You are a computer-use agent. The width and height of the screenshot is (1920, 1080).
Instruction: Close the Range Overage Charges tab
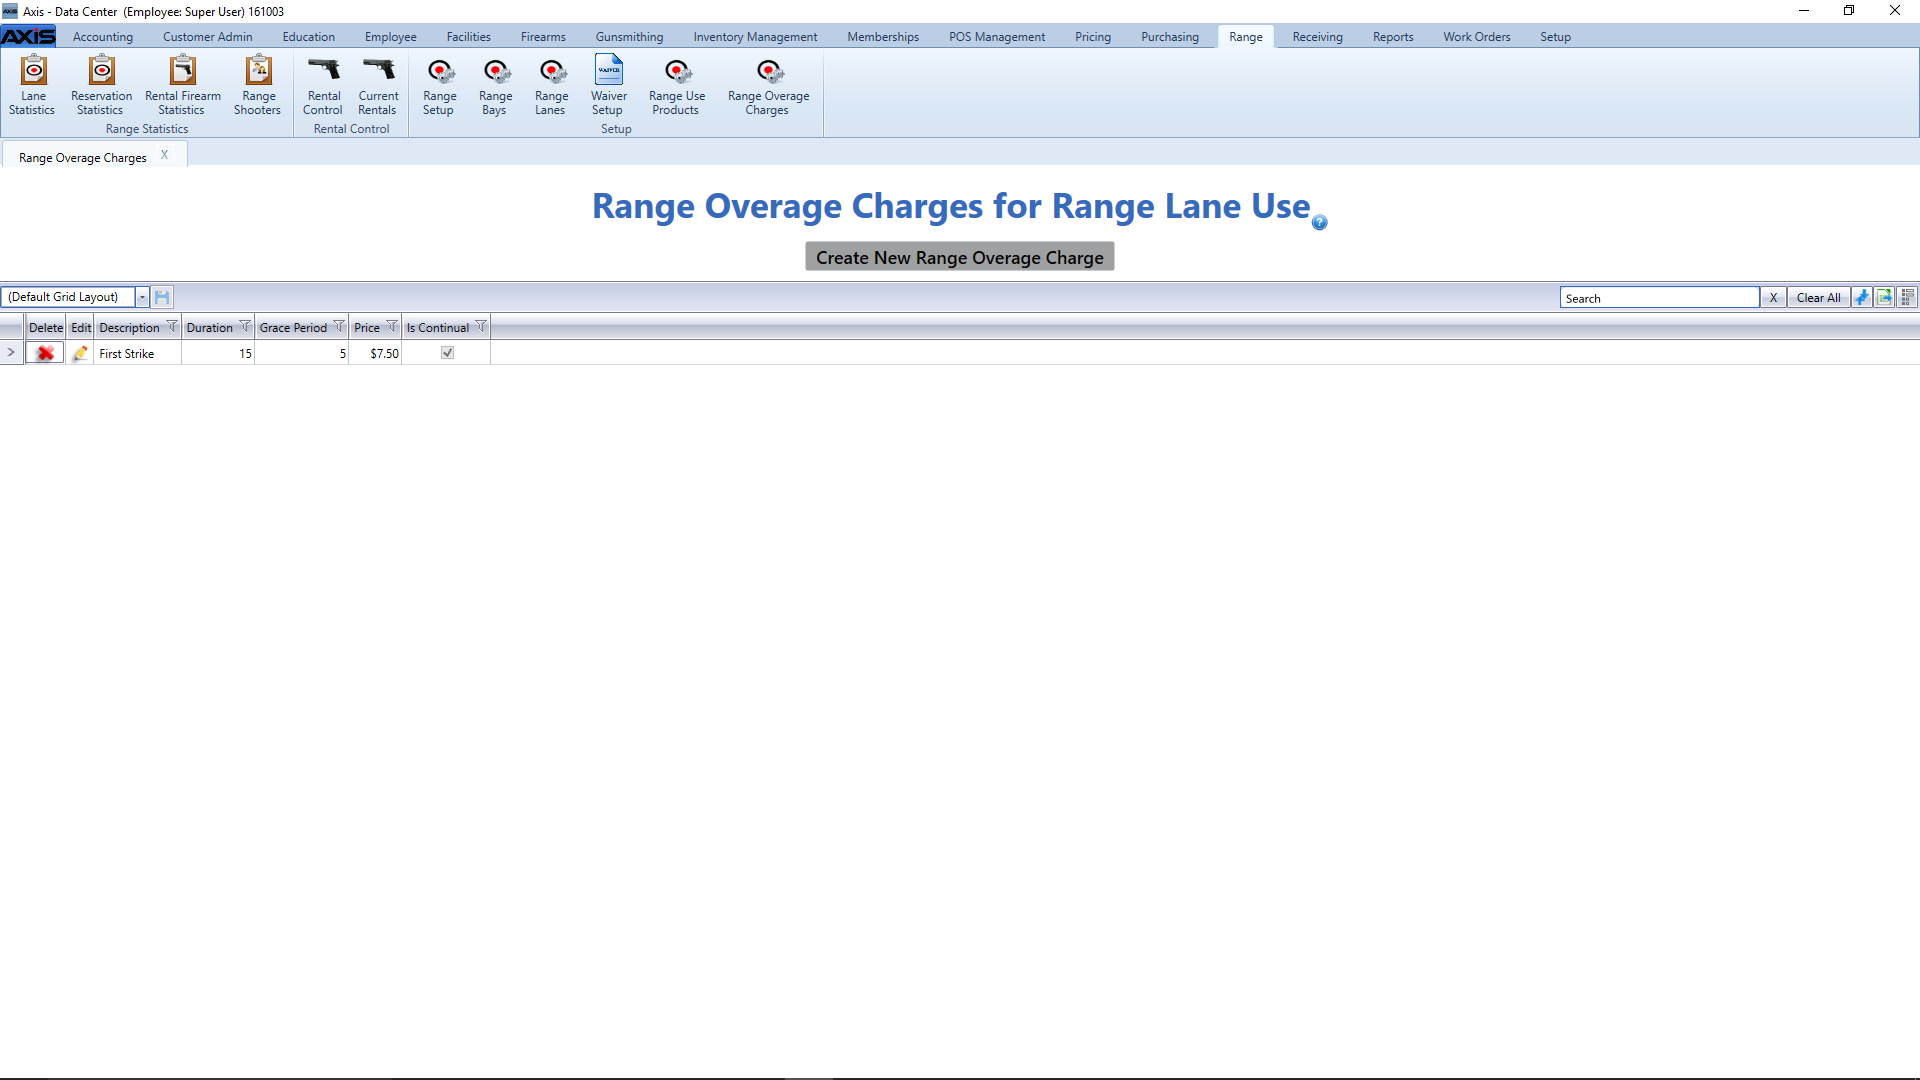click(165, 155)
